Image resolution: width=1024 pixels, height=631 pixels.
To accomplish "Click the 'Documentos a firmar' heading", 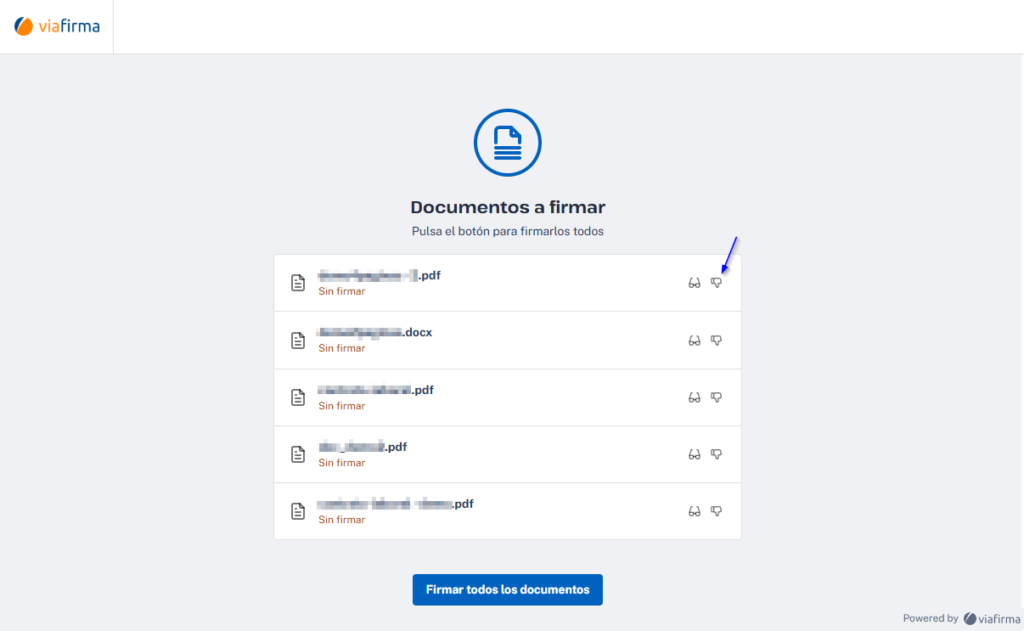I will pyautogui.click(x=507, y=207).
